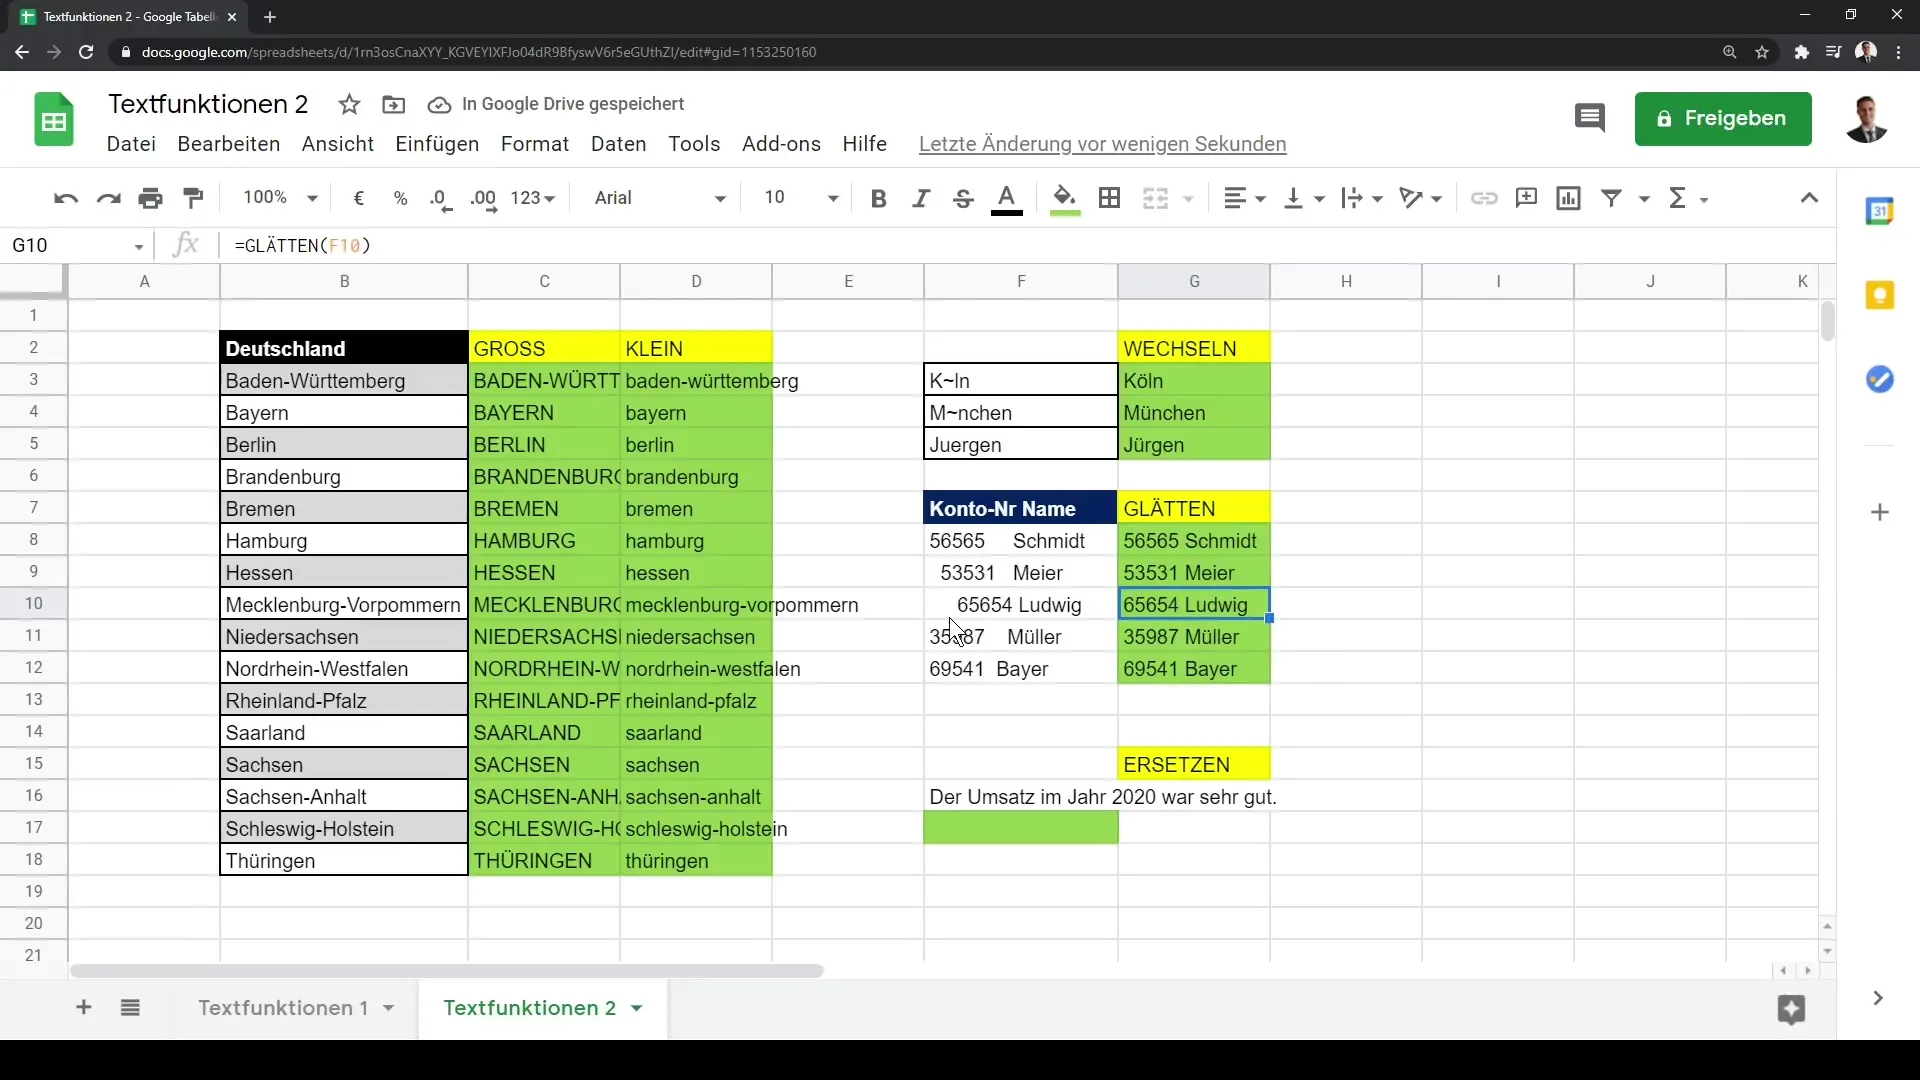Screen dimensions: 1920x1080
Task: Open Textfunktionen 2 tab menu arrow
Action: coord(637,1008)
